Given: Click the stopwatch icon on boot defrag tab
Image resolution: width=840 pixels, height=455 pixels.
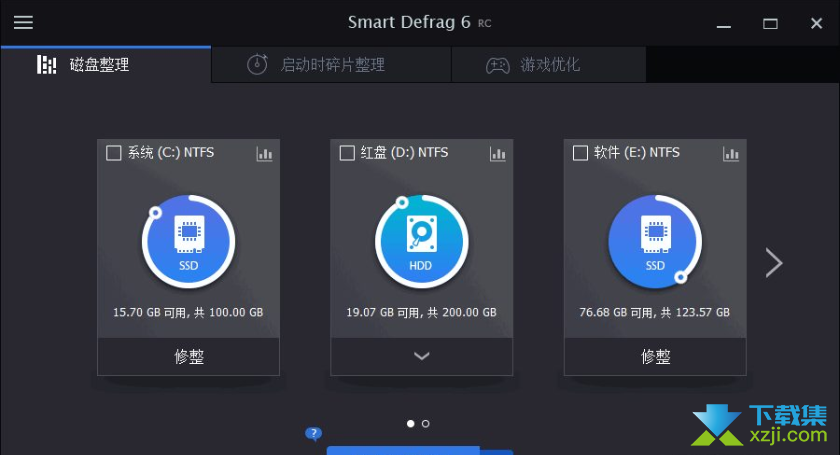Looking at the screenshot, I should click(257, 64).
